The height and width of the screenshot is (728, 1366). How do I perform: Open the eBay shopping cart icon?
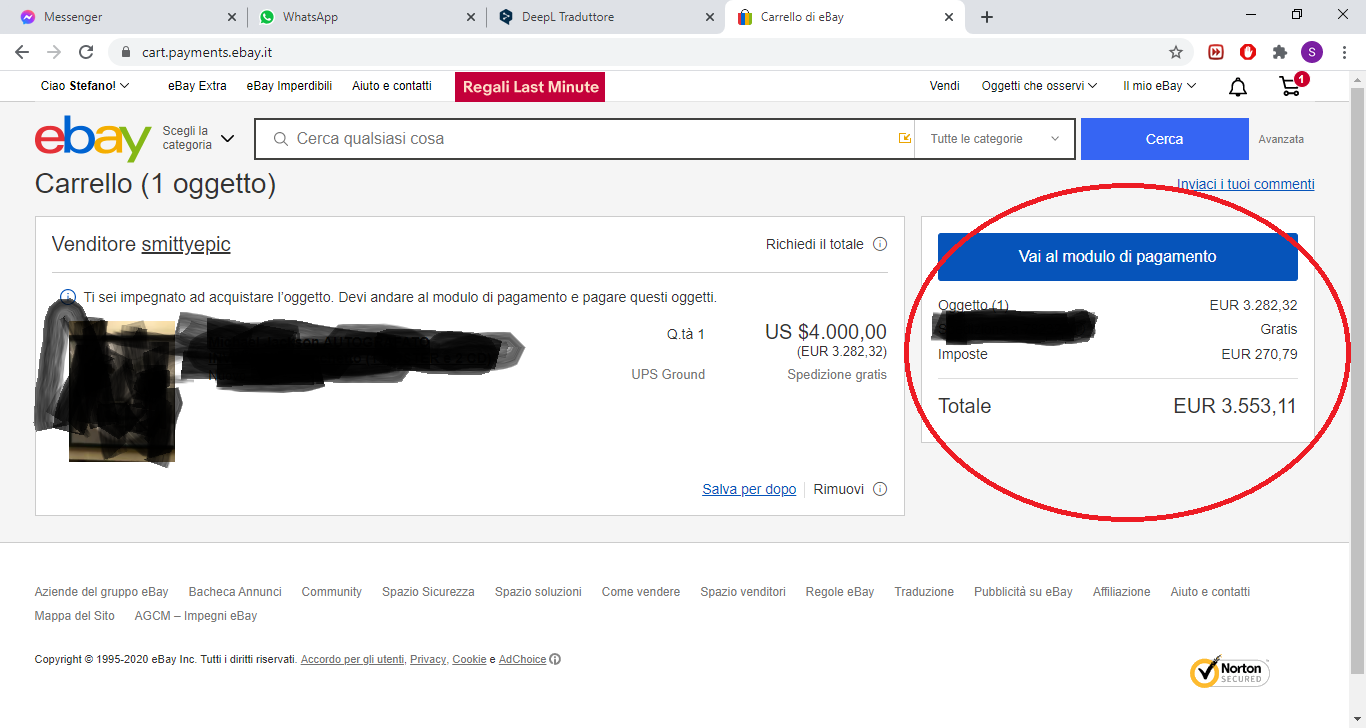[1291, 87]
